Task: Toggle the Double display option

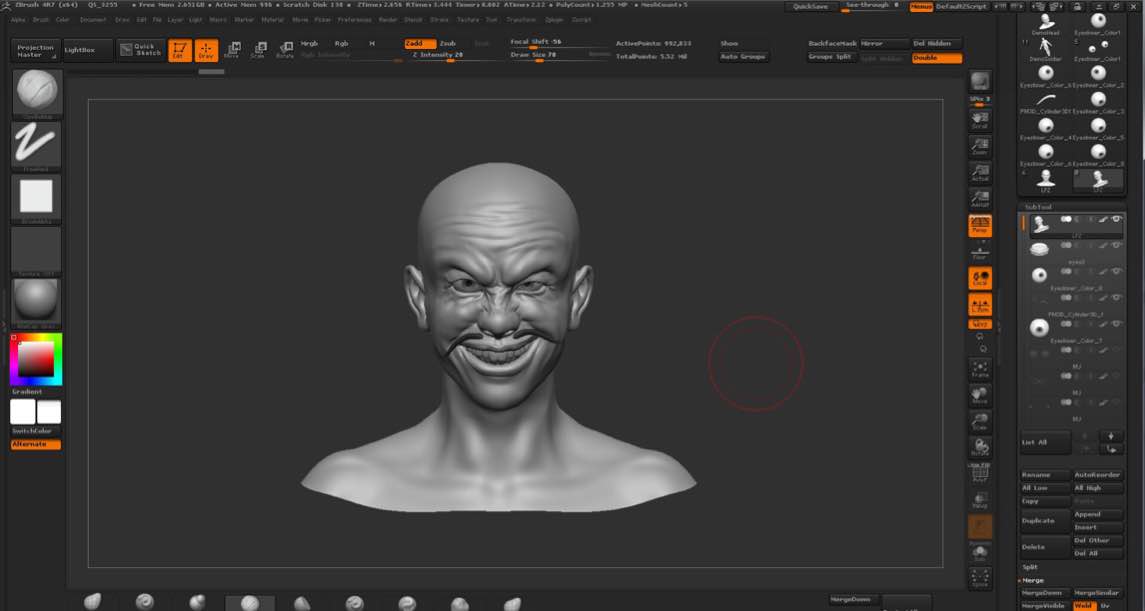Action: 937,58
